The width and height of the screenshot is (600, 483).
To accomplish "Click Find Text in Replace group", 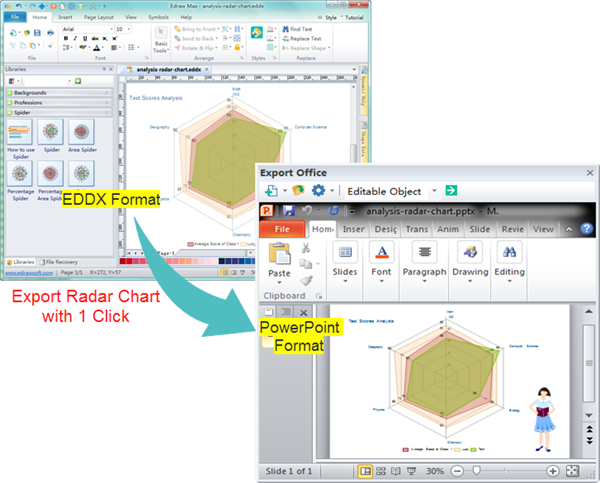I will tap(297, 29).
